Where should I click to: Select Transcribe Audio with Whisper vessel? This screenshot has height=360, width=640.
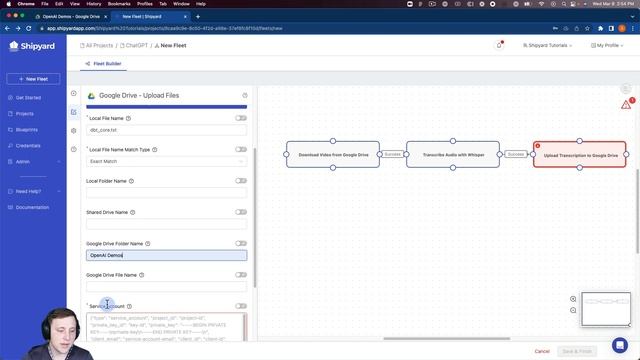tap(453, 155)
